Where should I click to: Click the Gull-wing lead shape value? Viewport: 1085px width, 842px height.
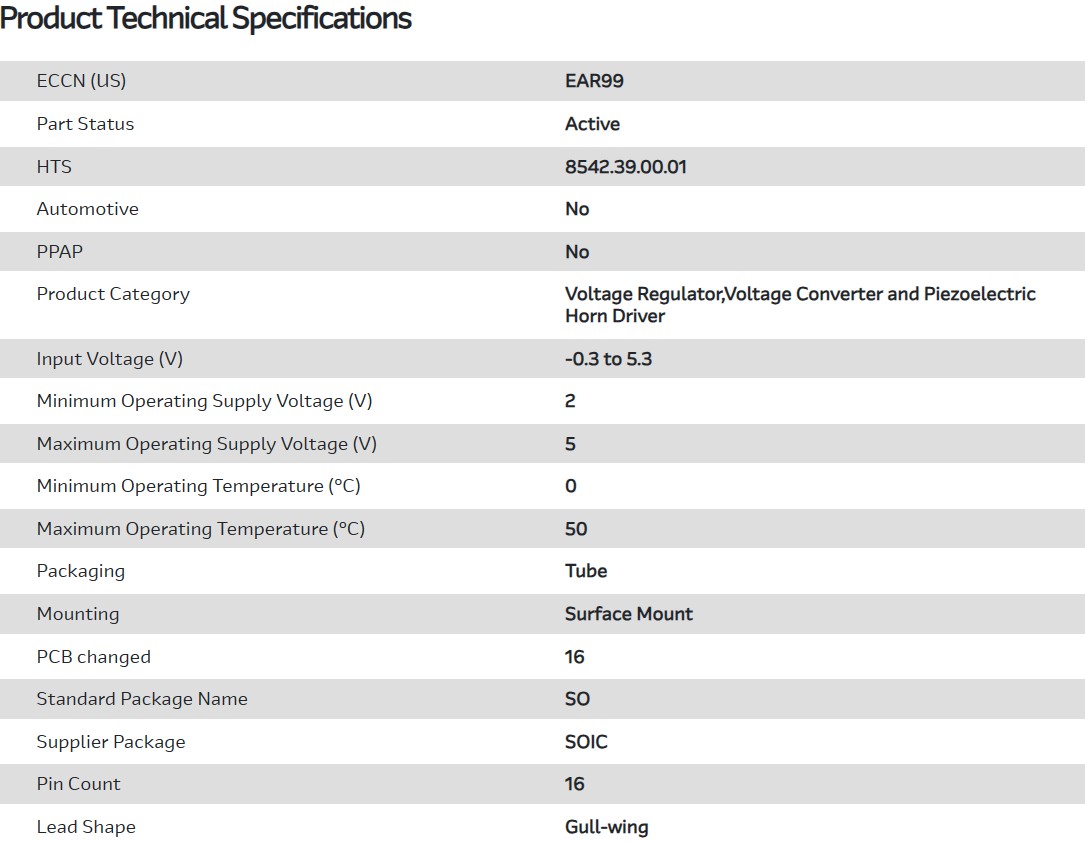coord(606,827)
